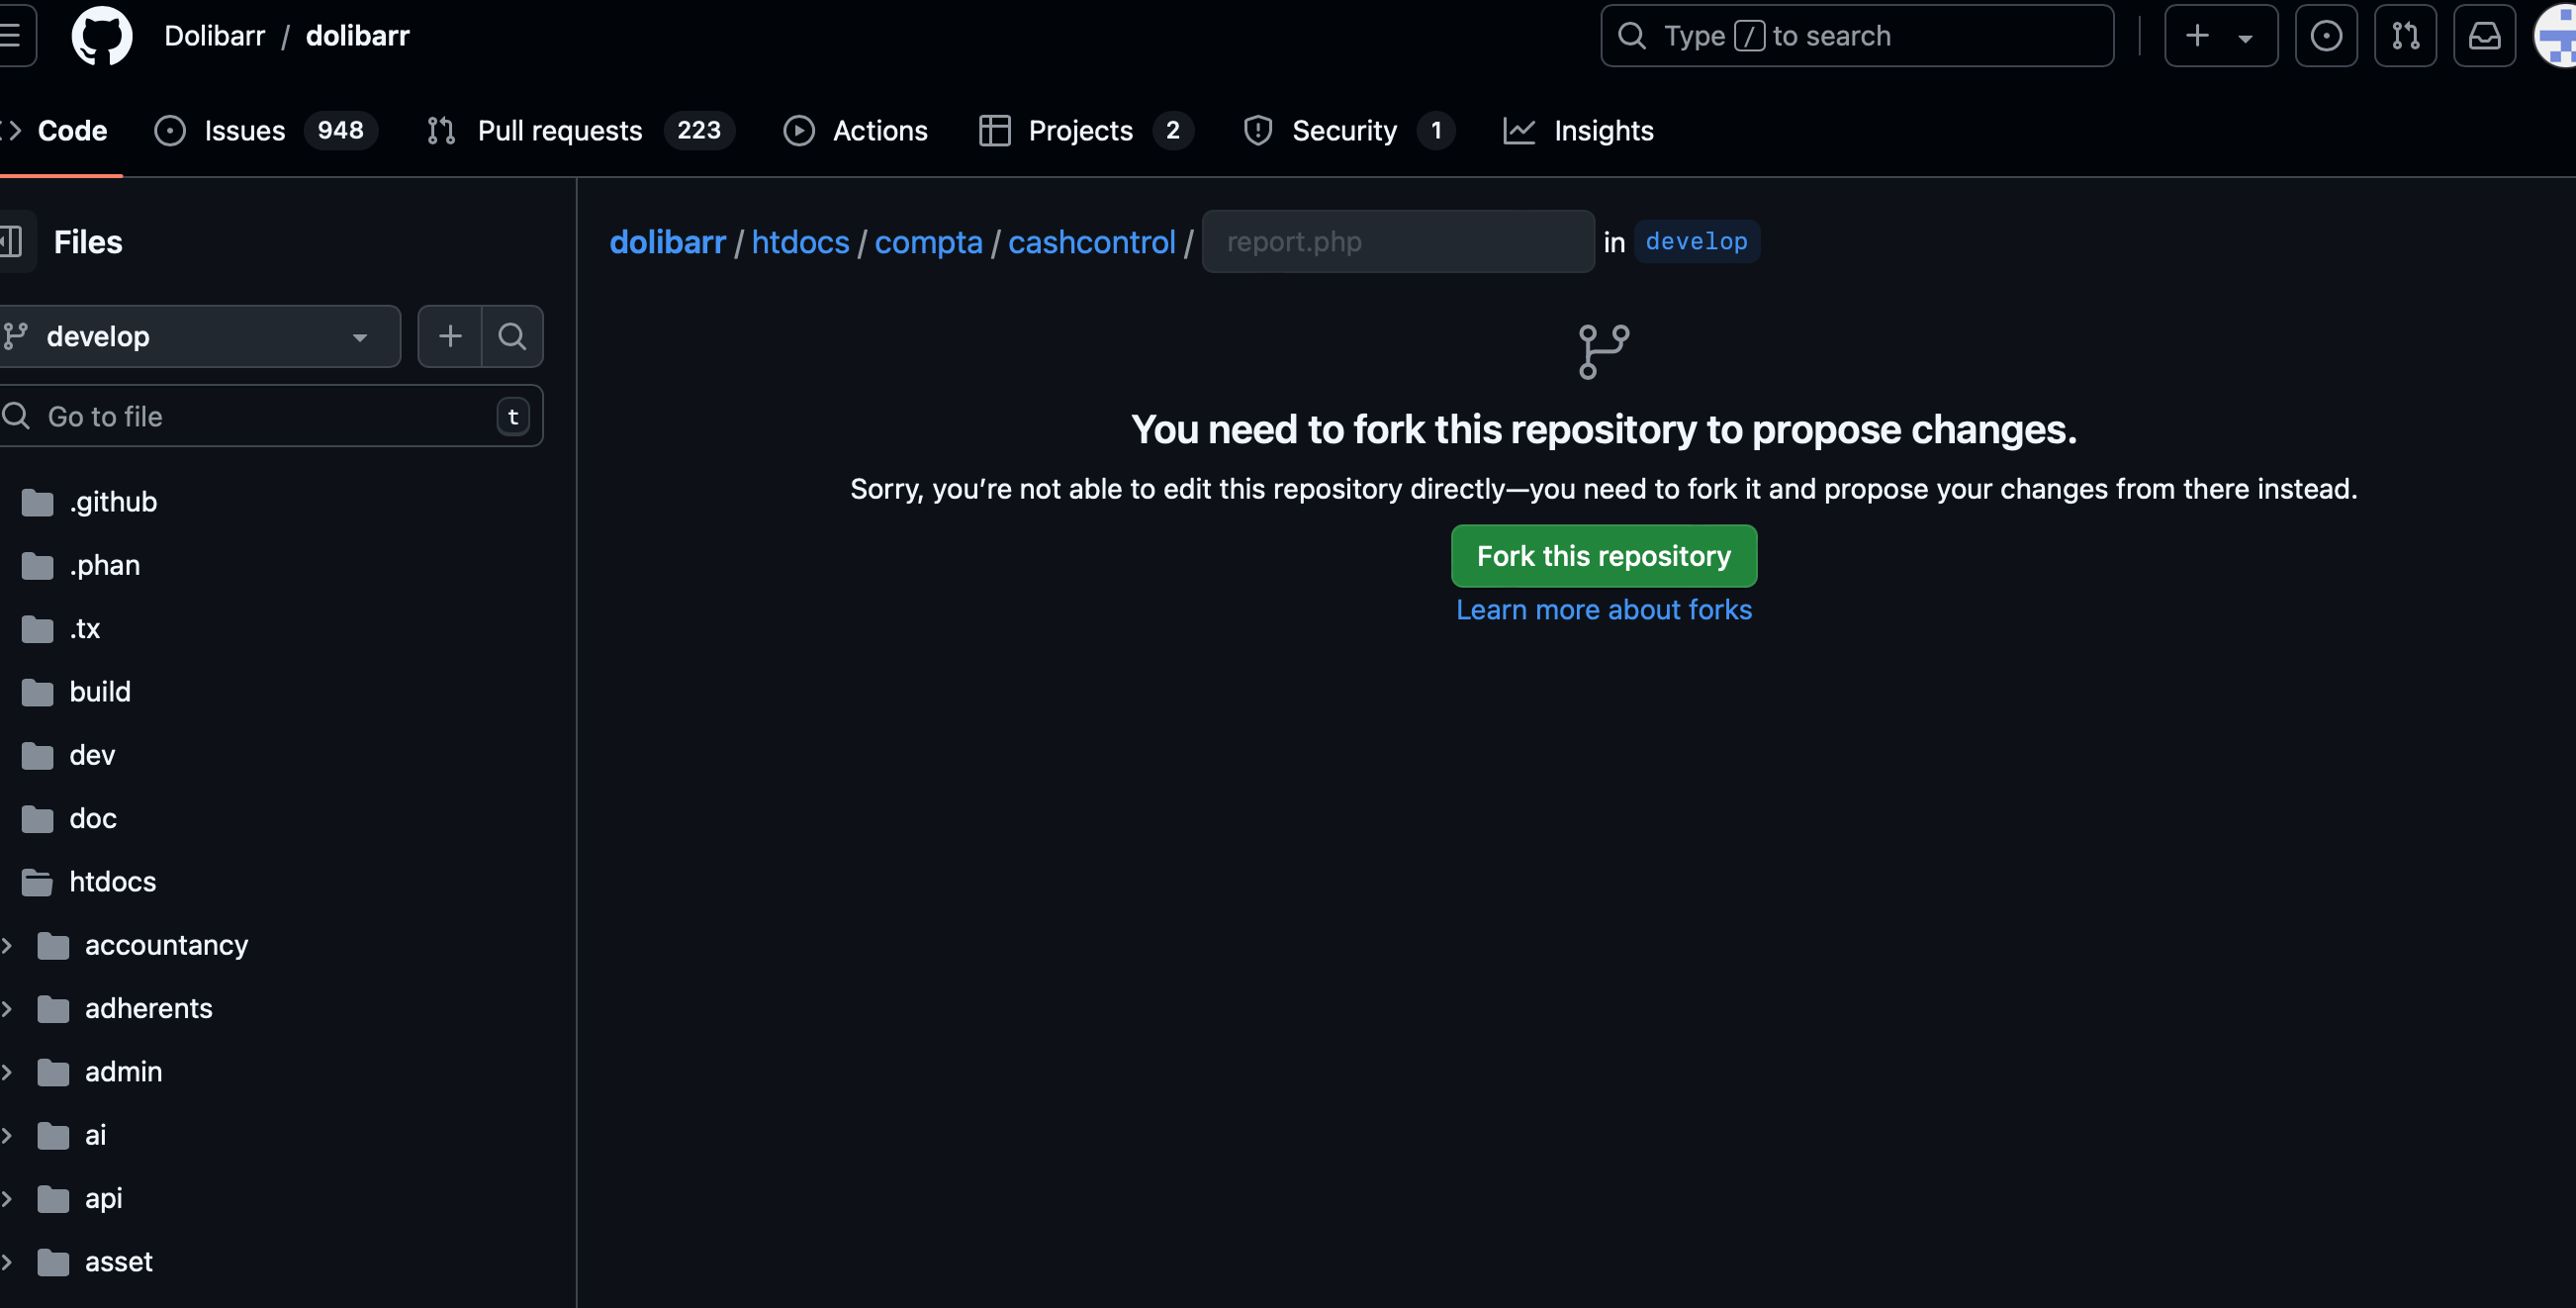Expand the admin folder chevron
This screenshot has height=1308, width=2576.
pos(7,1072)
